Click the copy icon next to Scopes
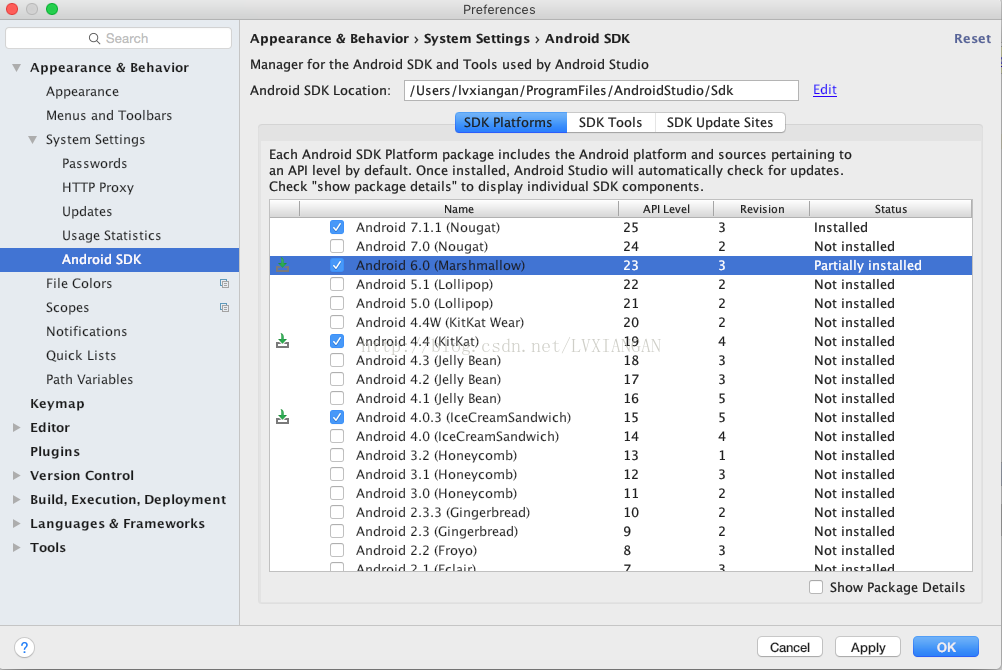1002x670 pixels. pyautogui.click(x=224, y=308)
